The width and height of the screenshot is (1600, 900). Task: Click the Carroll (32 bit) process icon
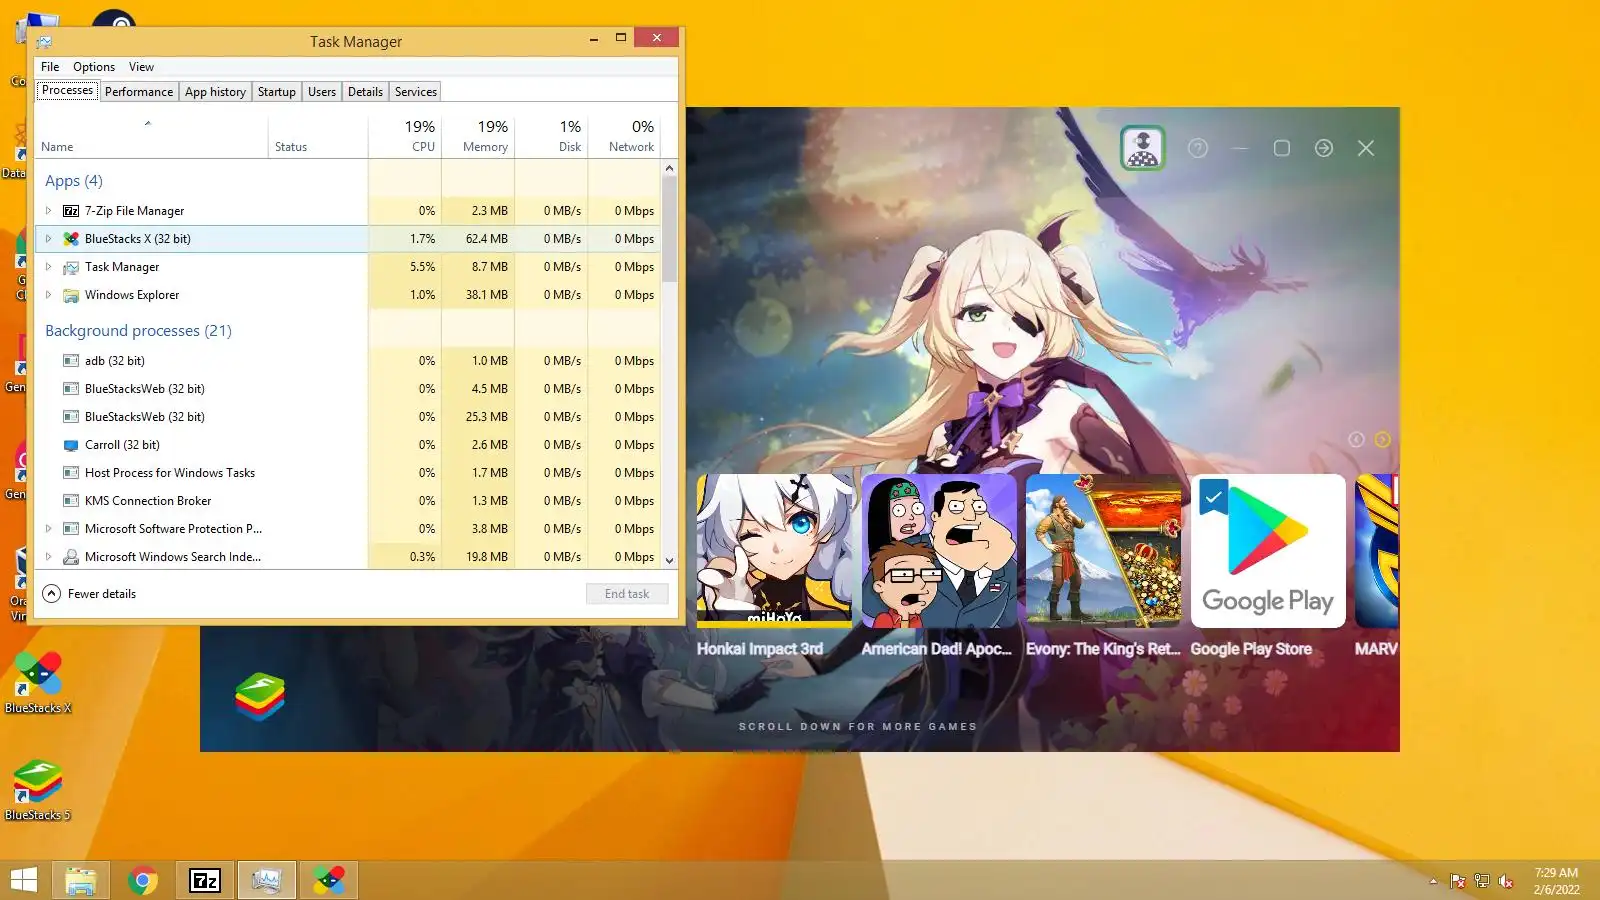71,445
